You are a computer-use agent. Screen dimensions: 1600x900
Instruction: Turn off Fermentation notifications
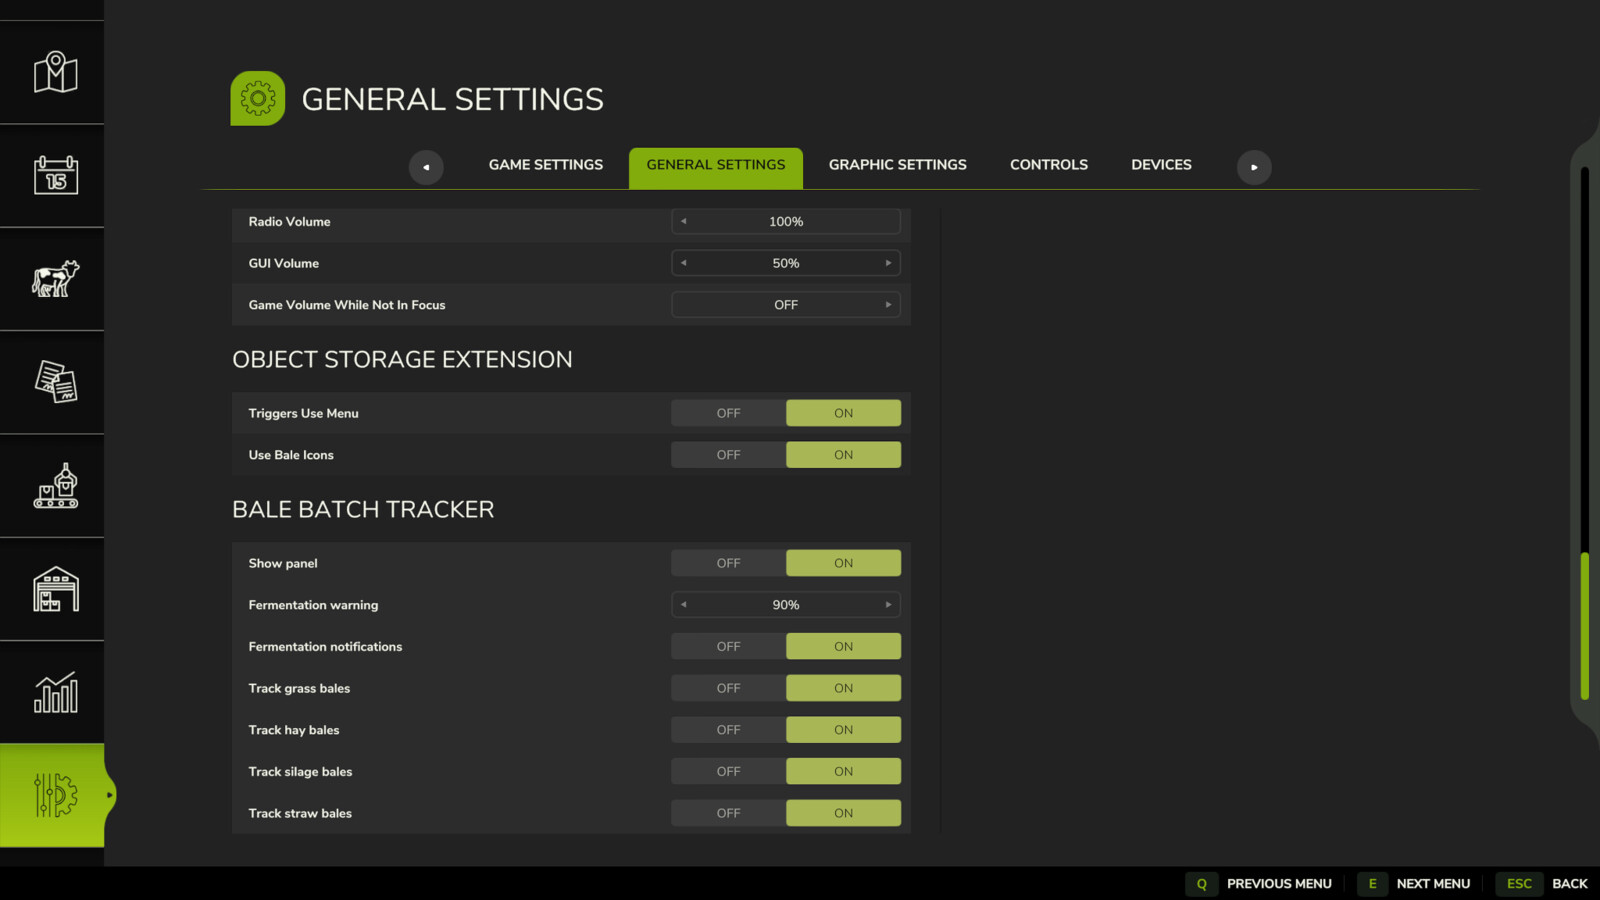coord(728,647)
